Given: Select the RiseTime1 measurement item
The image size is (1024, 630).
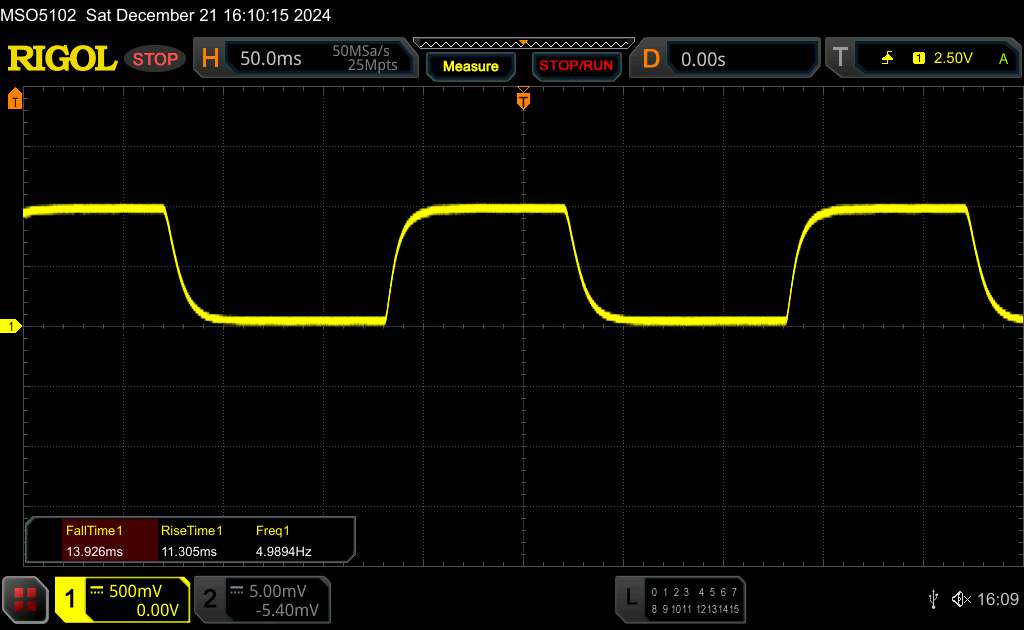Looking at the screenshot, I should click(x=191, y=540).
